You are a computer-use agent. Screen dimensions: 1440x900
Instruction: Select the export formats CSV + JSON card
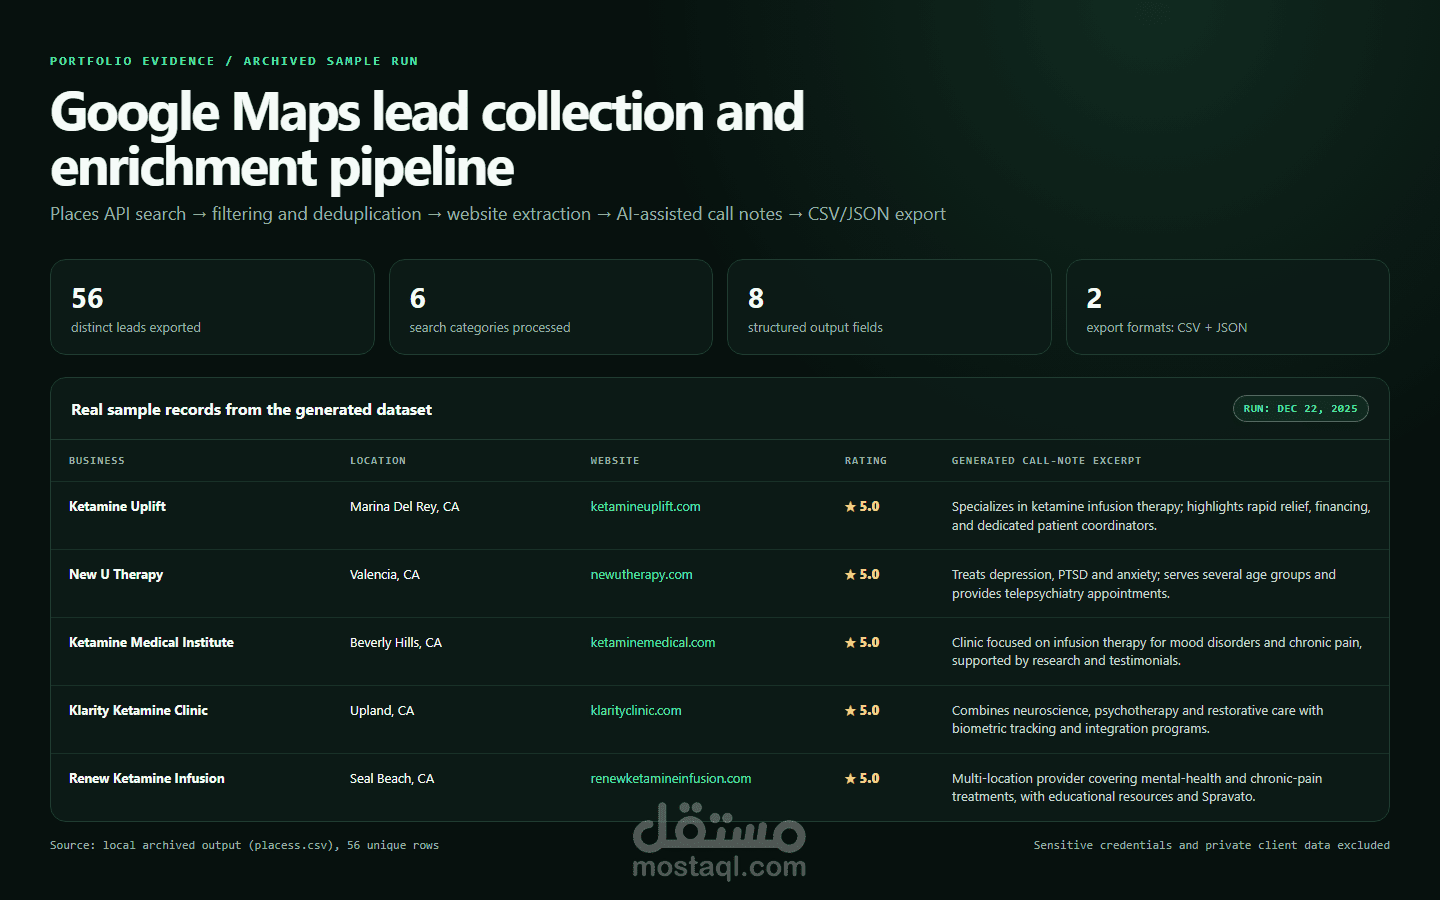click(1228, 307)
